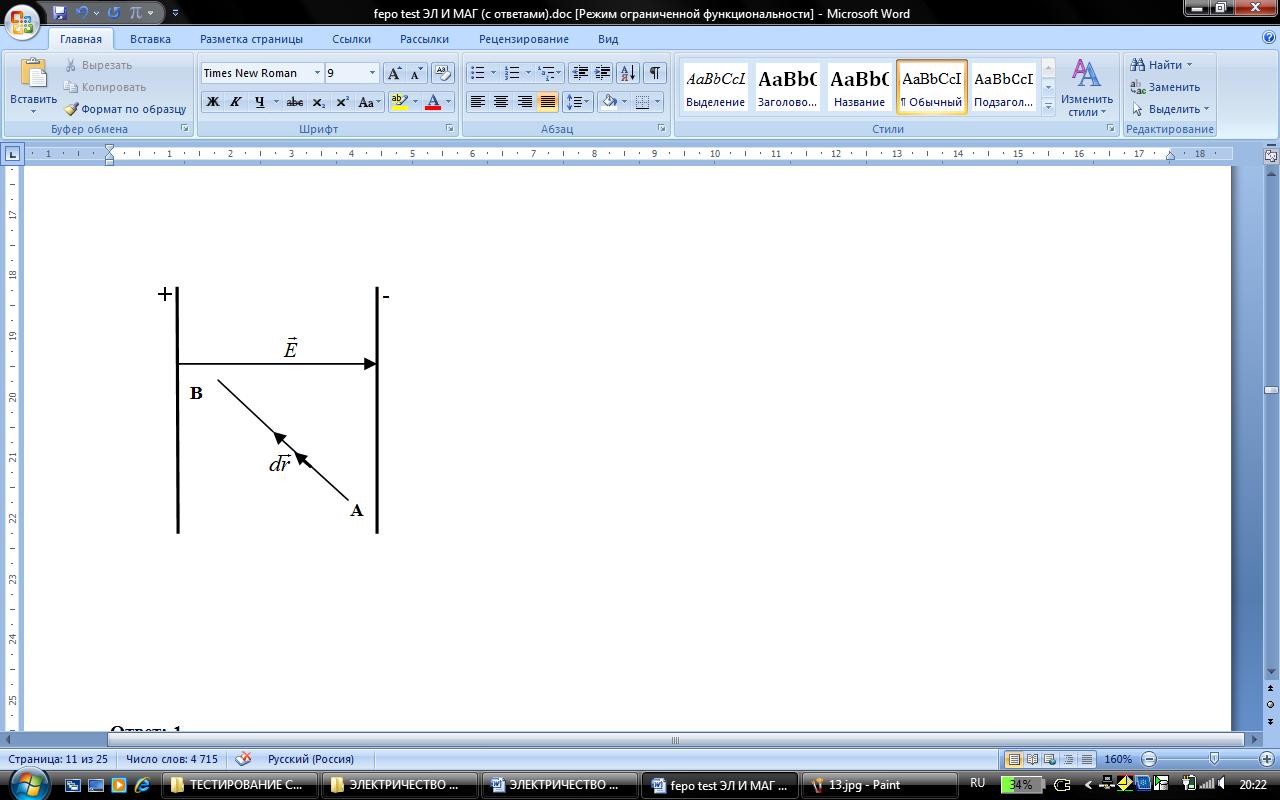Click the spell check status icon
Screen dimensions: 1280x800
(243, 759)
